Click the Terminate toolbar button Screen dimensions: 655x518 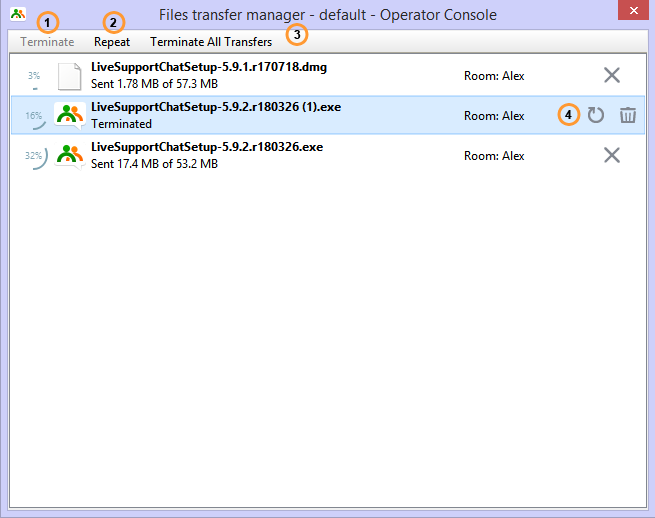coord(47,42)
